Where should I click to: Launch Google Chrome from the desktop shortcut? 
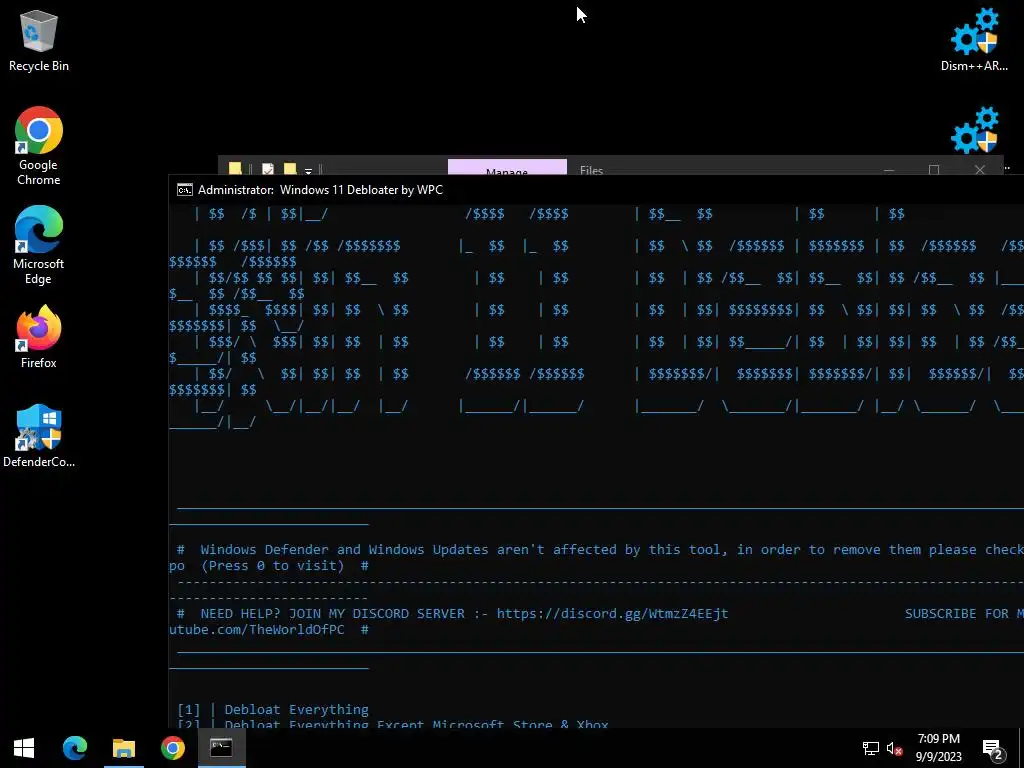point(39,146)
